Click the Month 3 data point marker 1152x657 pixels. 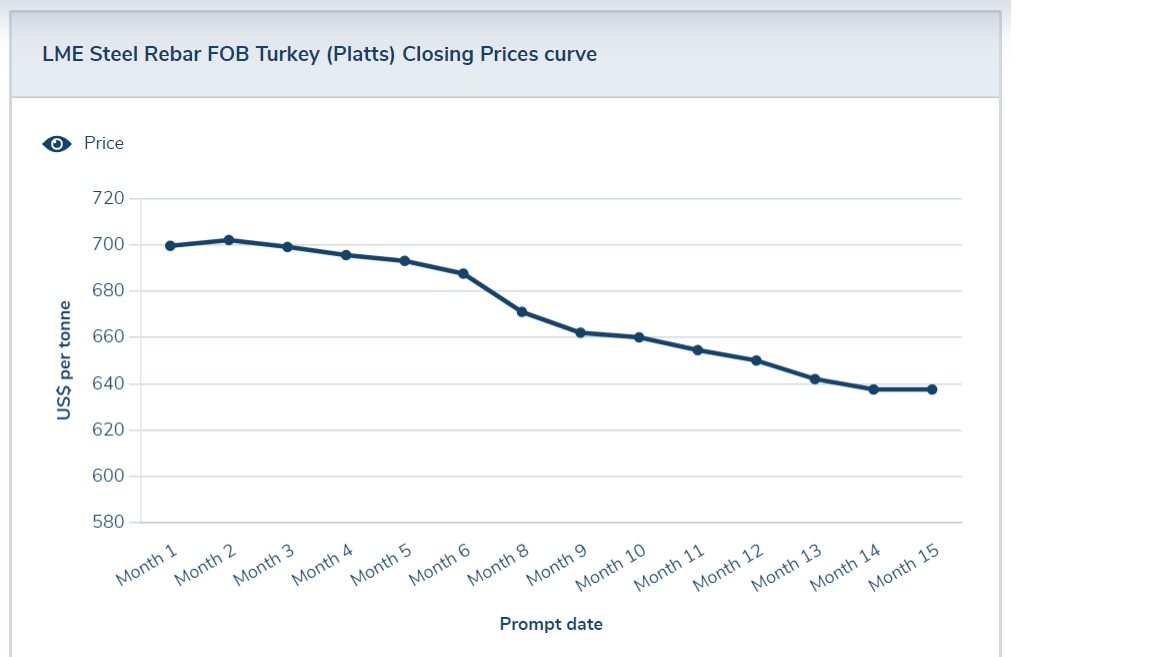point(287,247)
